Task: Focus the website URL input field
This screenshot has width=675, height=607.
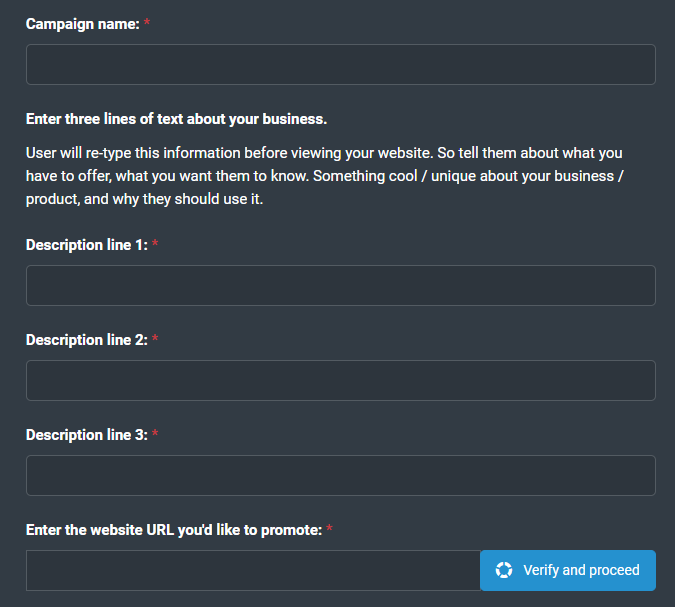Action: 253,570
